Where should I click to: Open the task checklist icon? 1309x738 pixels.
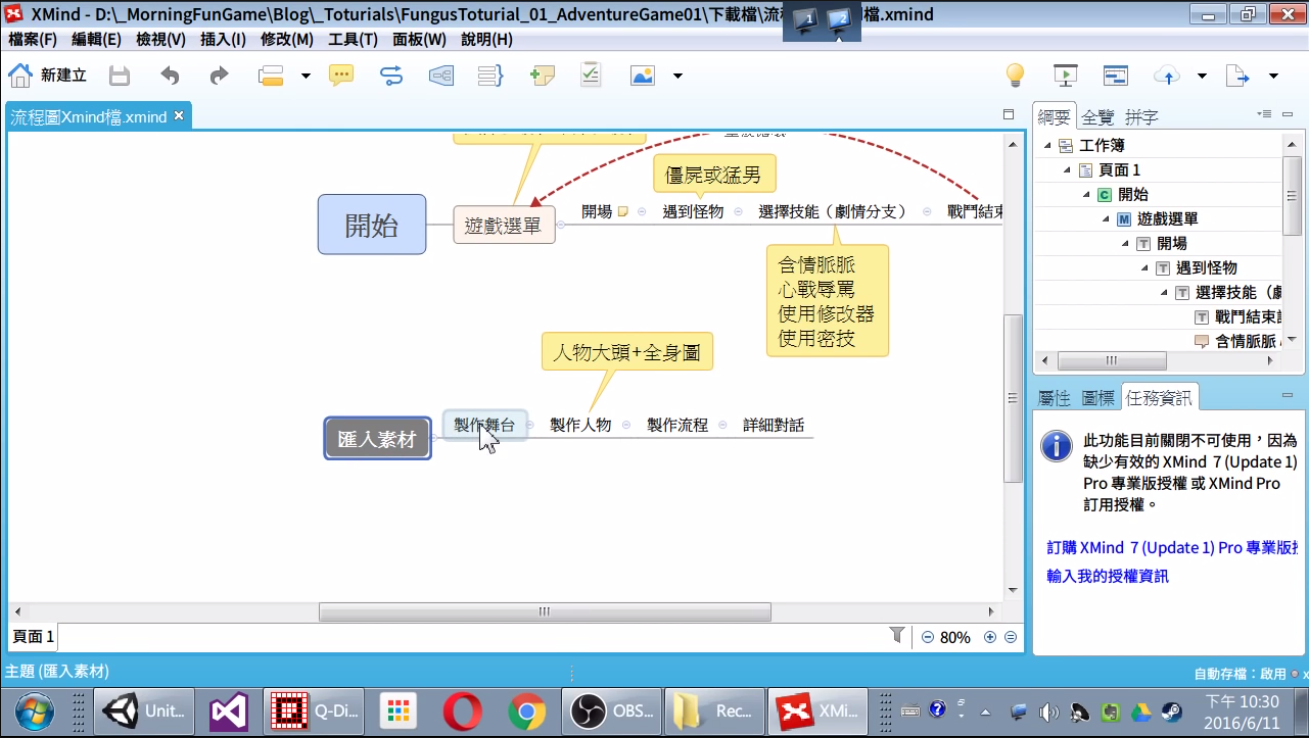pos(591,75)
